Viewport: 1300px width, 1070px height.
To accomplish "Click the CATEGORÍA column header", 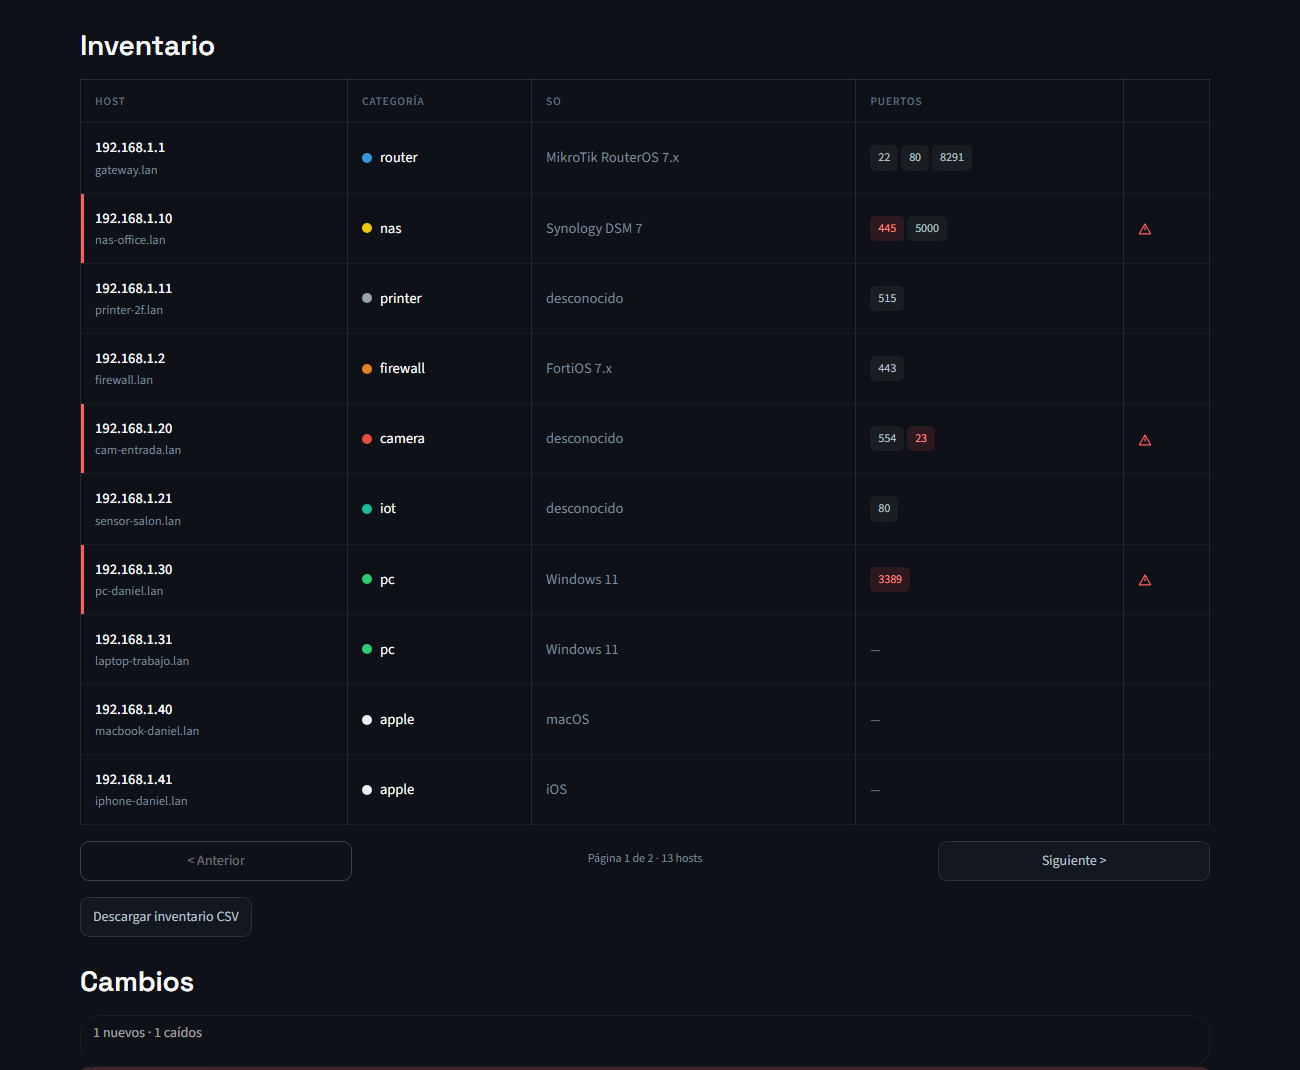I will (393, 102).
